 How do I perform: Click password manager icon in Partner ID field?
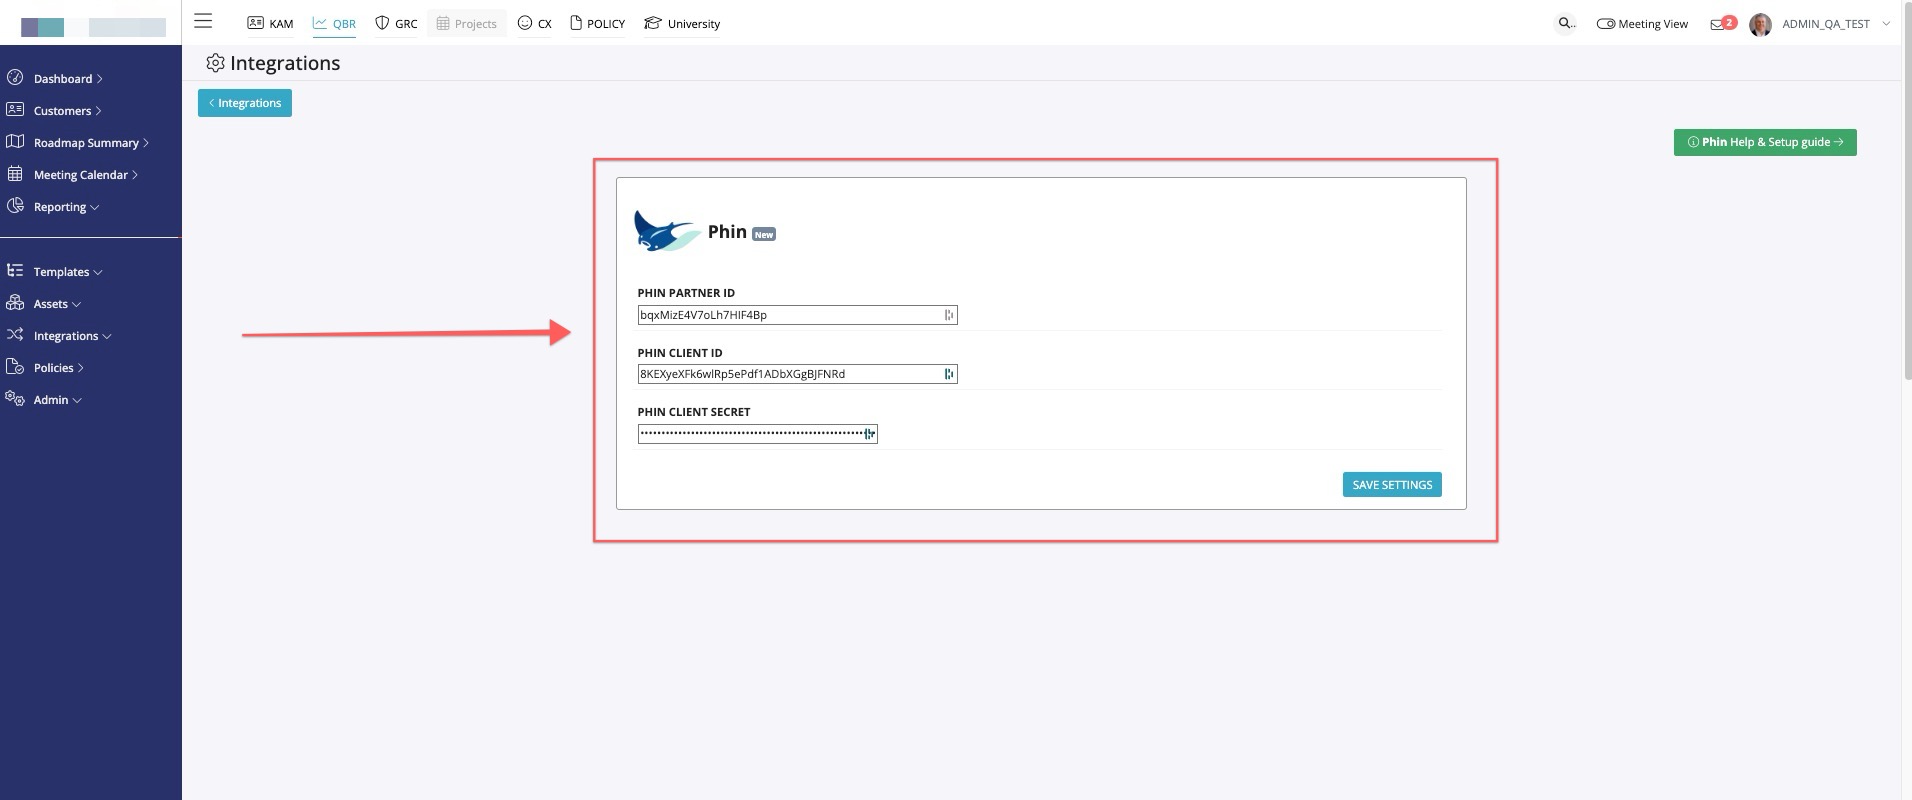click(x=949, y=315)
